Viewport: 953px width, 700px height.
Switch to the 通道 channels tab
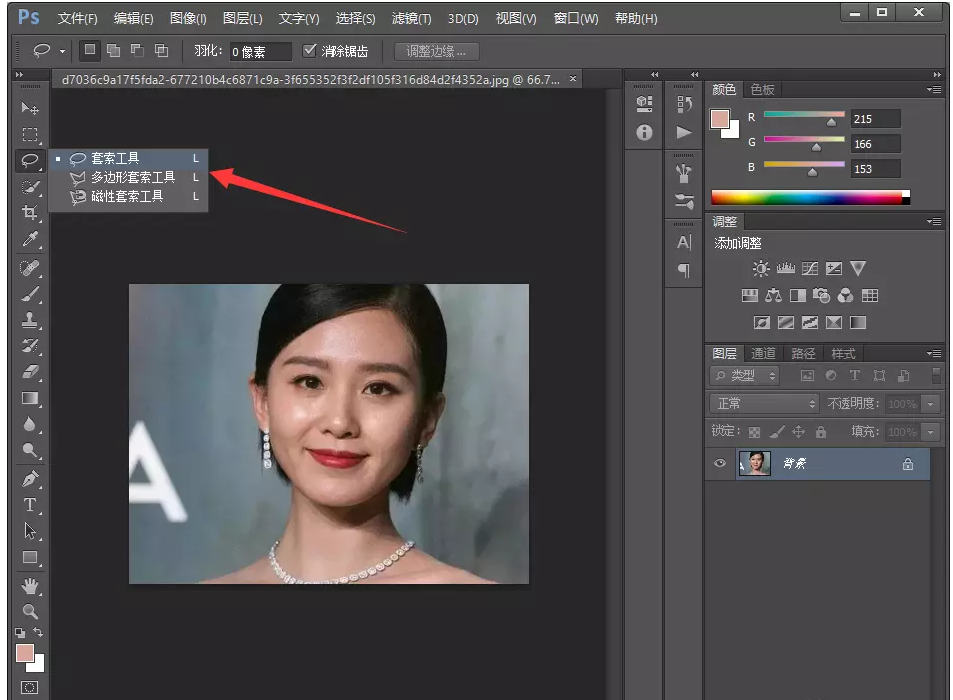point(764,353)
